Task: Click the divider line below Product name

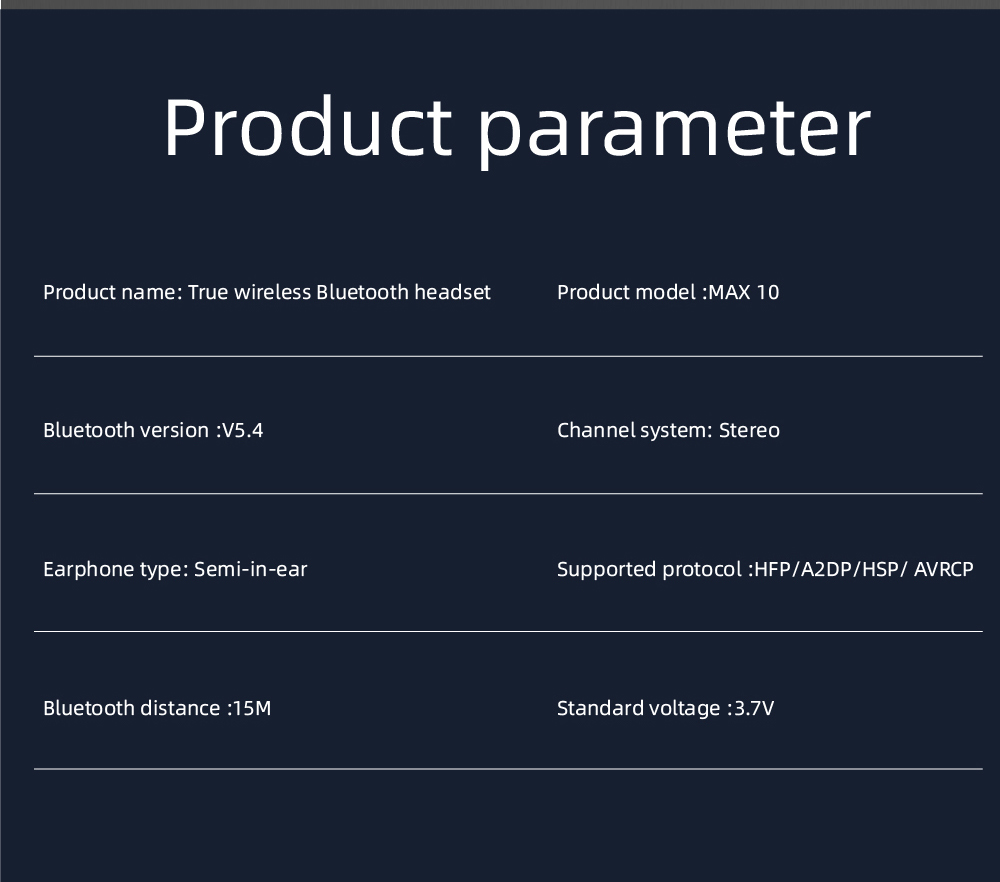Action: point(508,356)
